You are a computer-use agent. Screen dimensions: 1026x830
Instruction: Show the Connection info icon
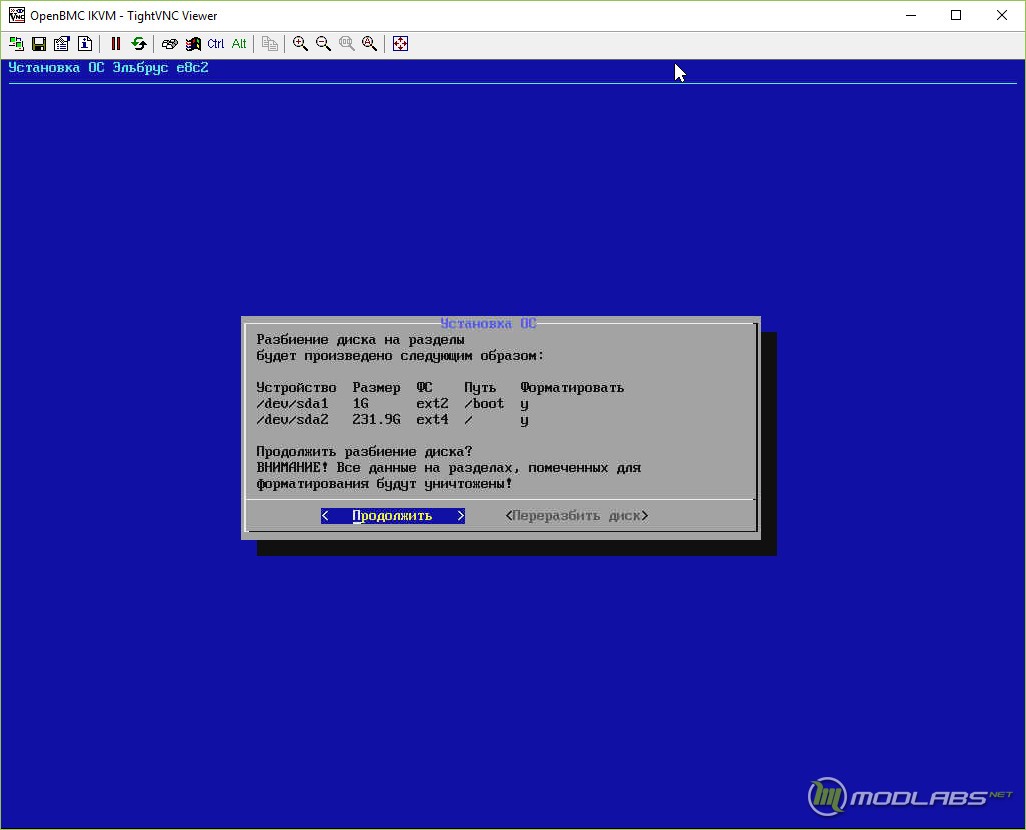(x=85, y=44)
